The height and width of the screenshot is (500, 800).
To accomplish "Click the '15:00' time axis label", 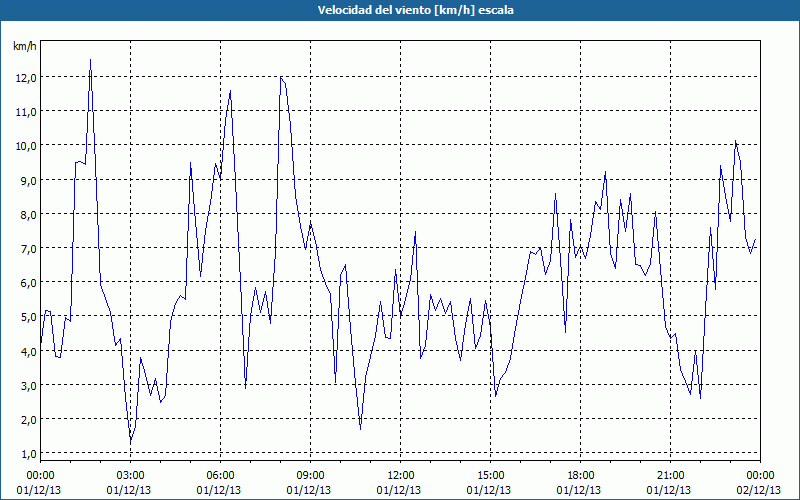I will click(x=490, y=476).
